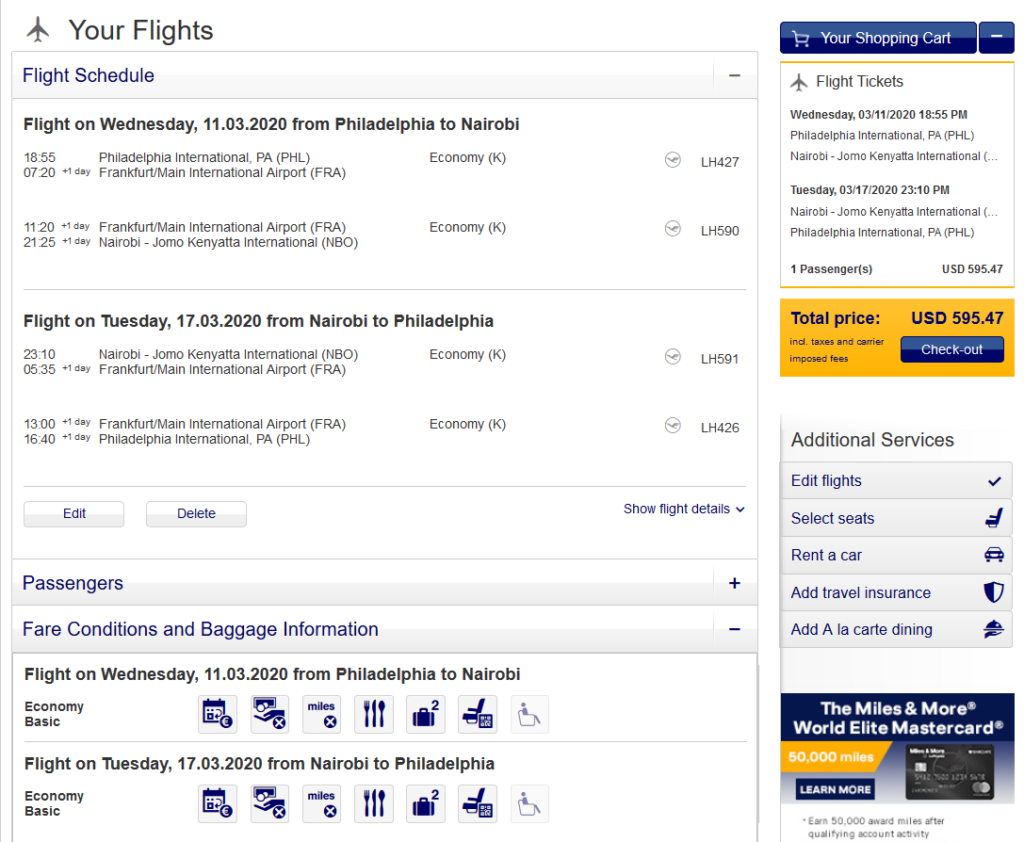Minimize the Your Shopping Cart panel
The width and height of the screenshot is (1024, 842).
tap(997, 37)
